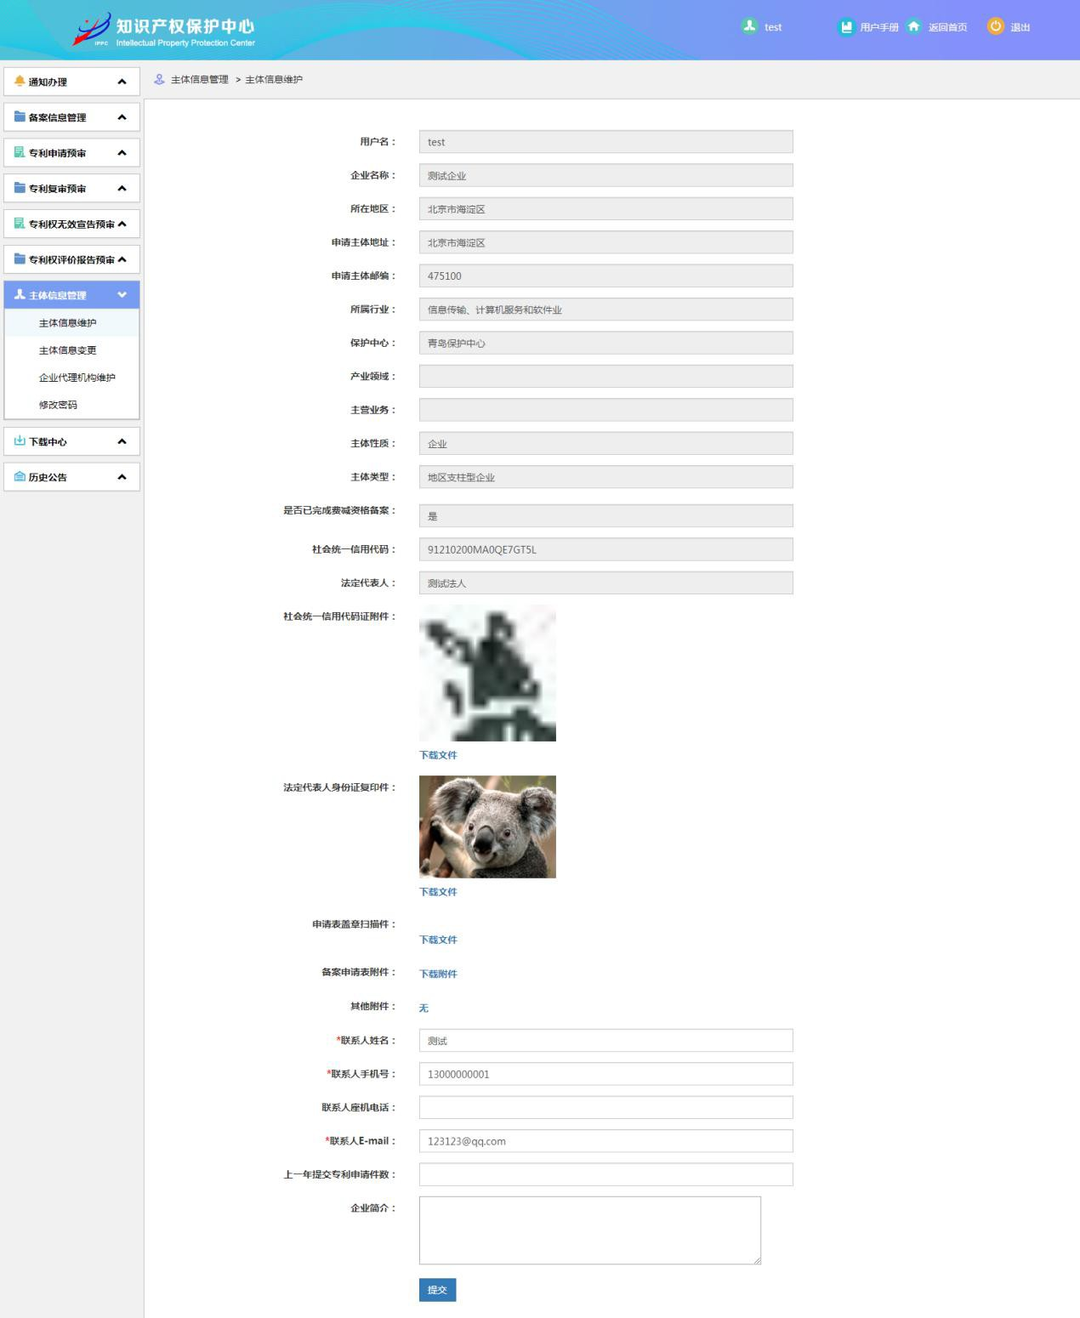
Task: Expand the 专利申请预审 menu chevron
Action: pyautogui.click(x=122, y=153)
